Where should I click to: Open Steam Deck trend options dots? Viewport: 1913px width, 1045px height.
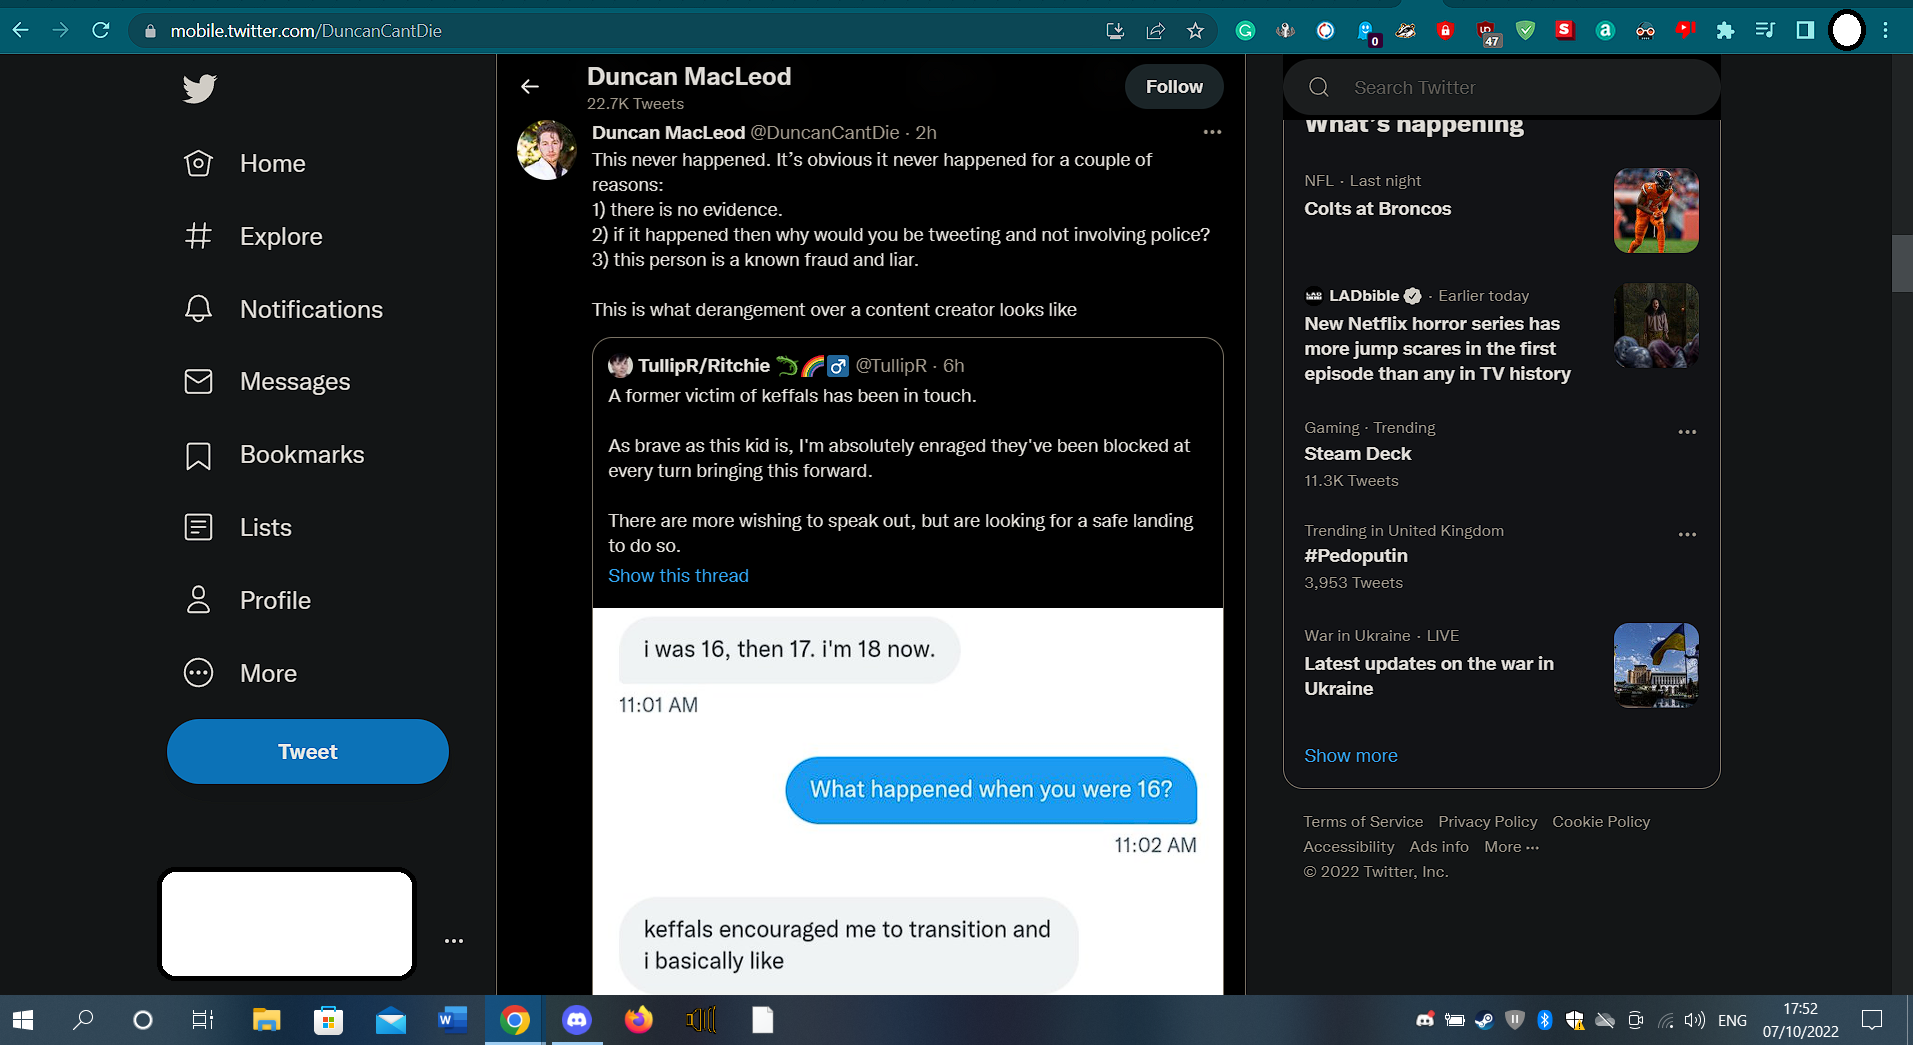[x=1687, y=432]
